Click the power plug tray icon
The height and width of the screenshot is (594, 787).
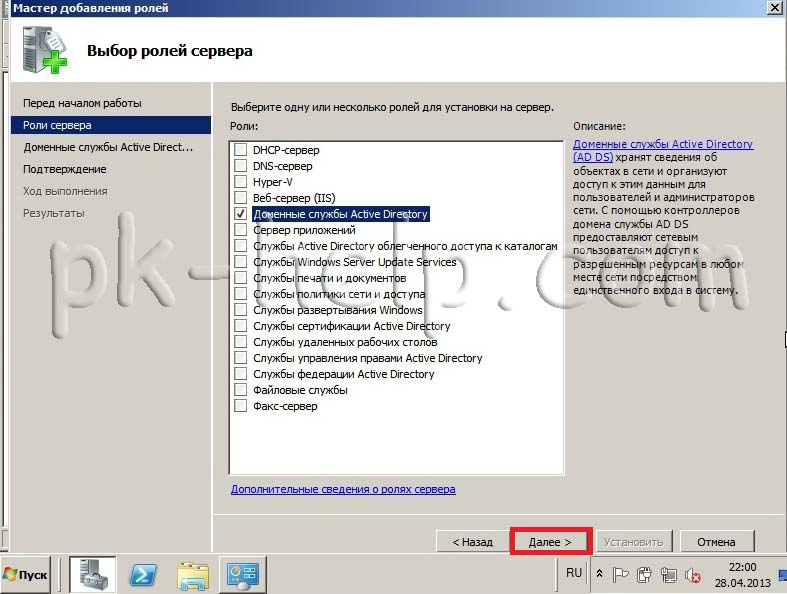[644, 574]
